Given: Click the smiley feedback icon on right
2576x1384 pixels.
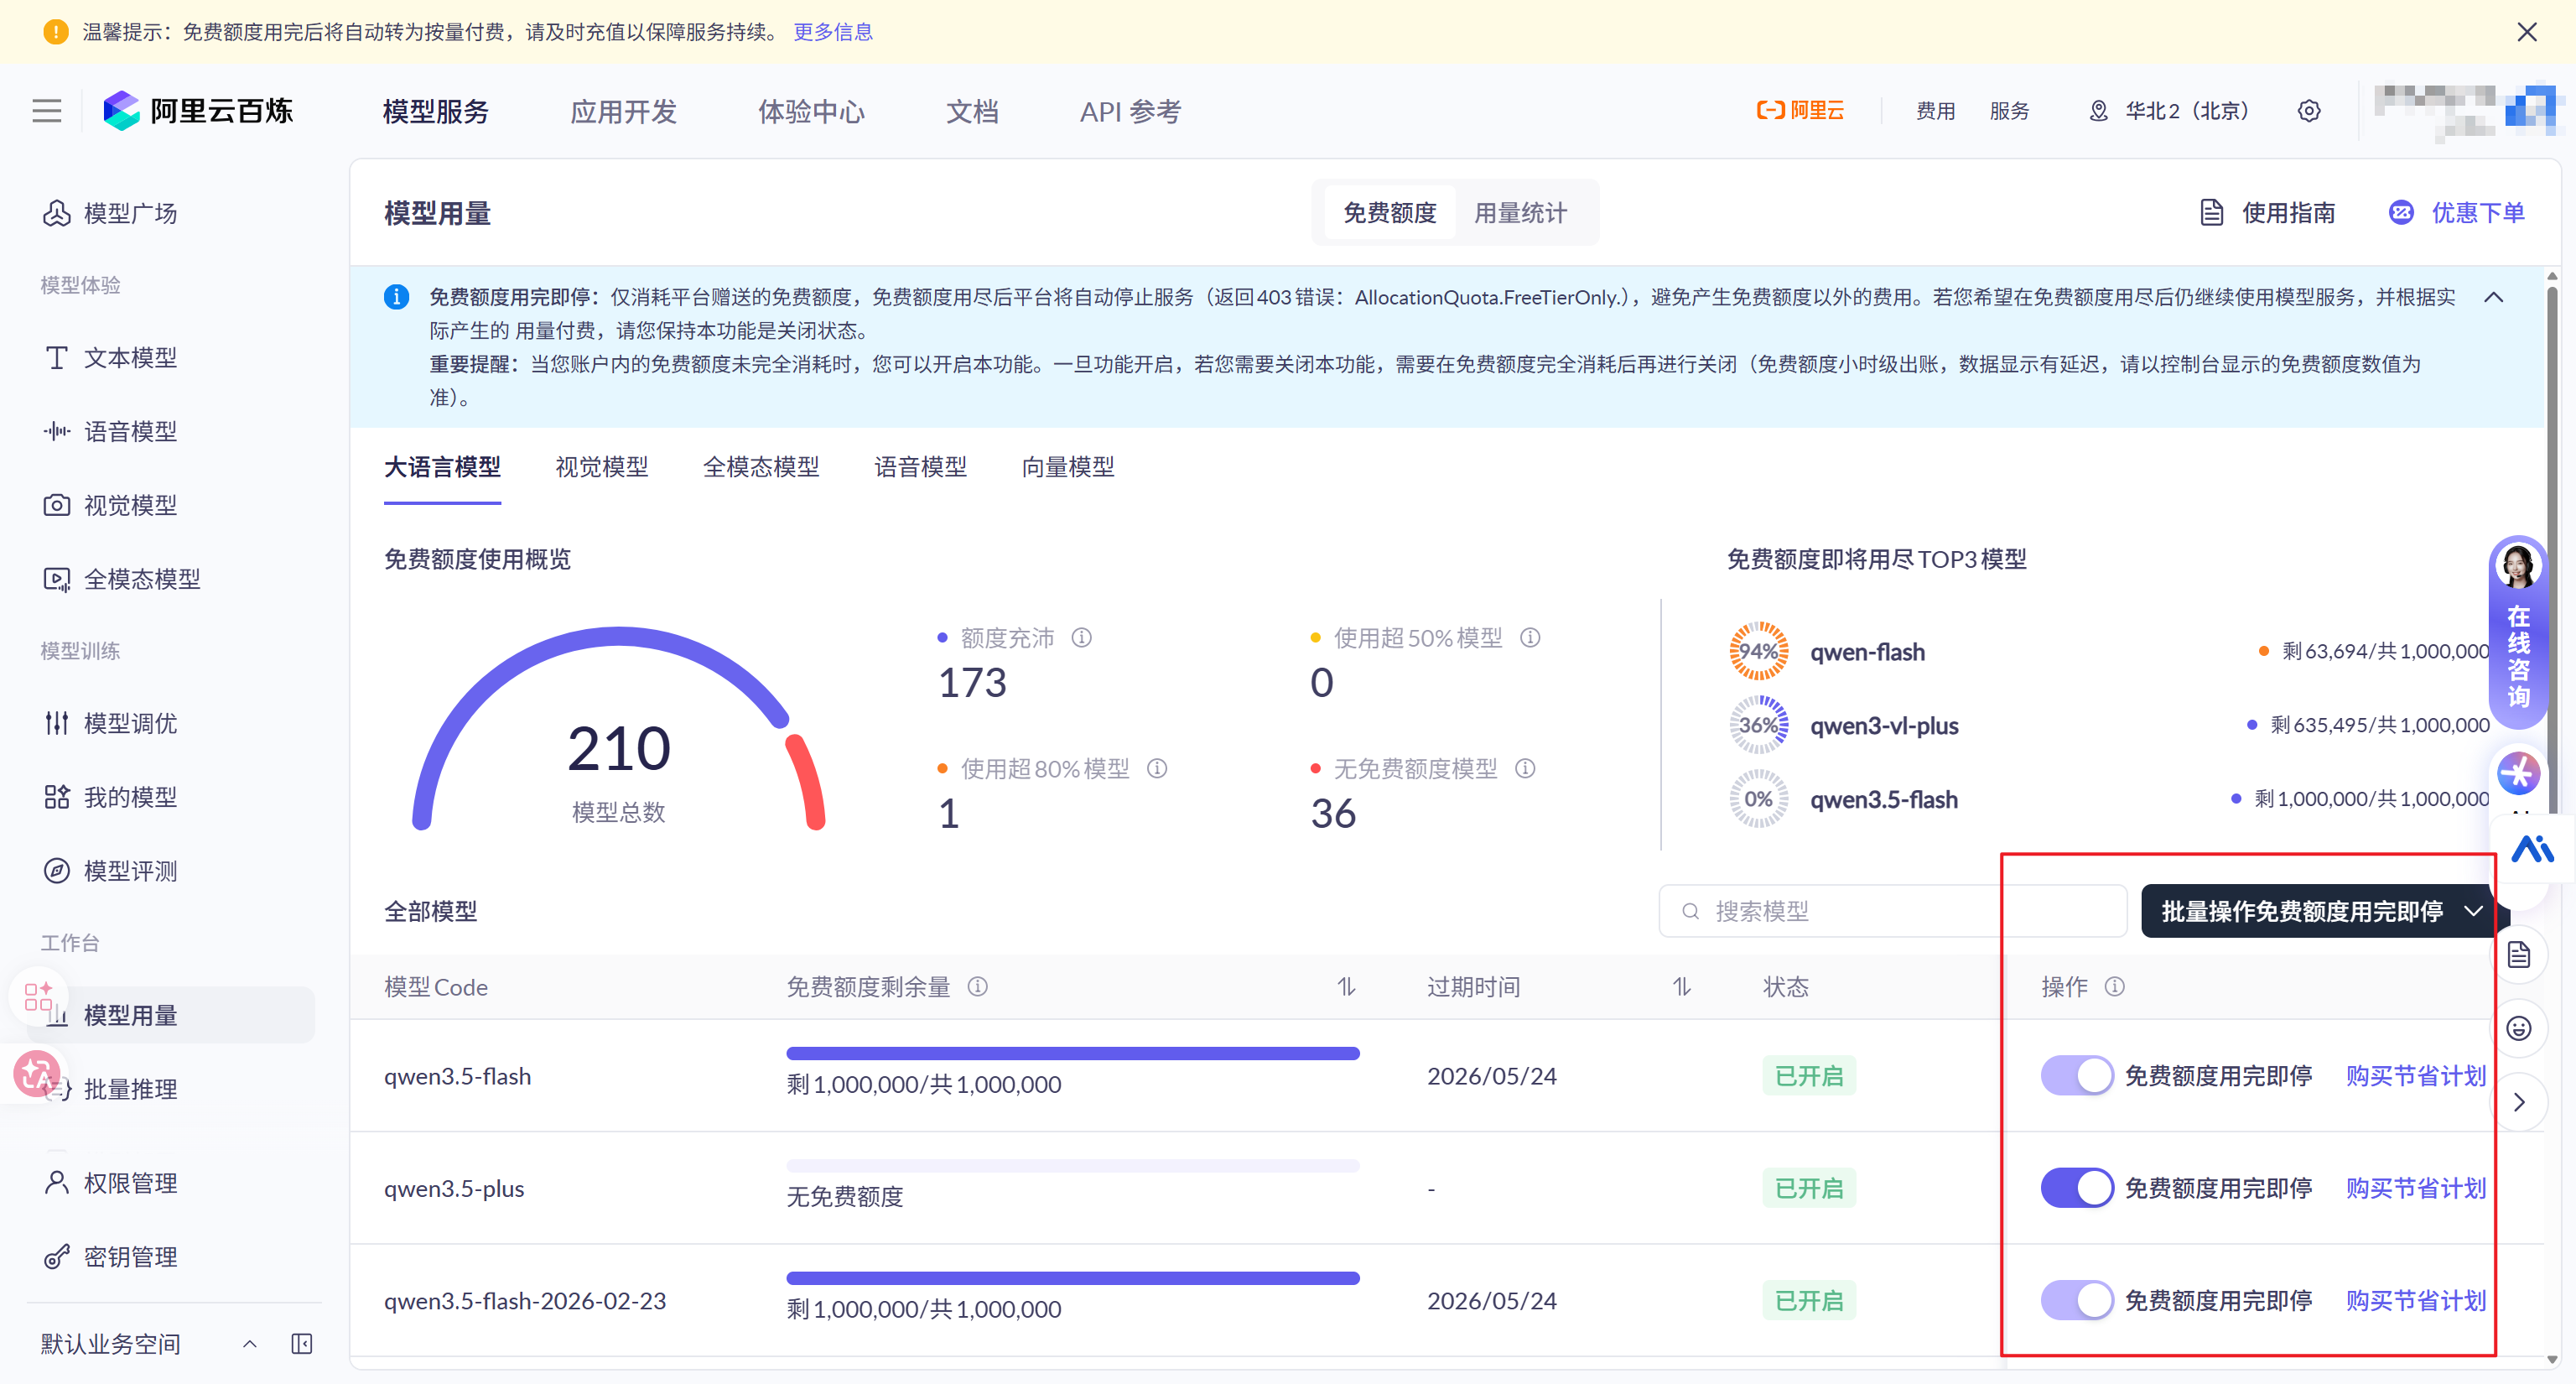Looking at the screenshot, I should [x=2518, y=1028].
